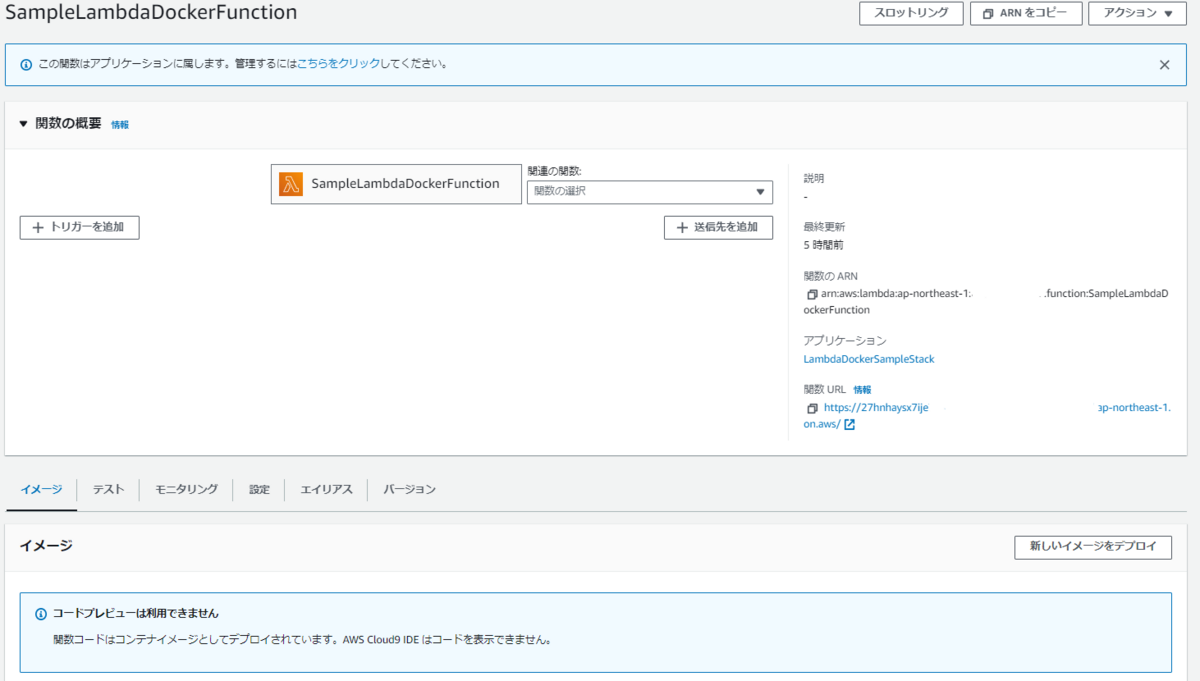Open function URL via the external link icon
The width and height of the screenshot is (1200, 681).
848,424
